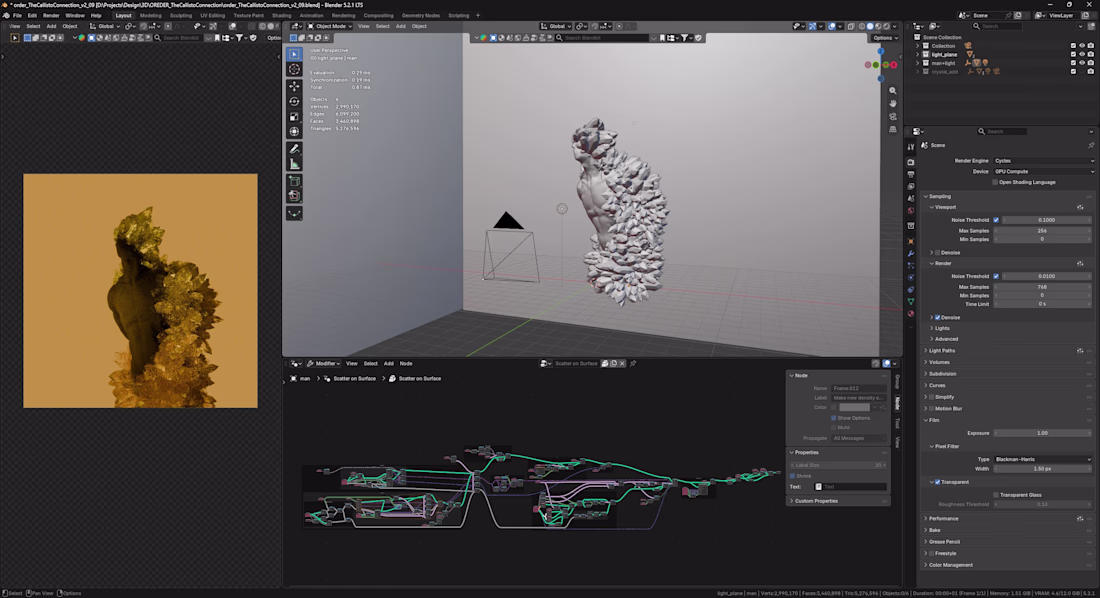
Task: Switch perspective/orthographic grid gizmo
Action: click(x=892, y=129)
